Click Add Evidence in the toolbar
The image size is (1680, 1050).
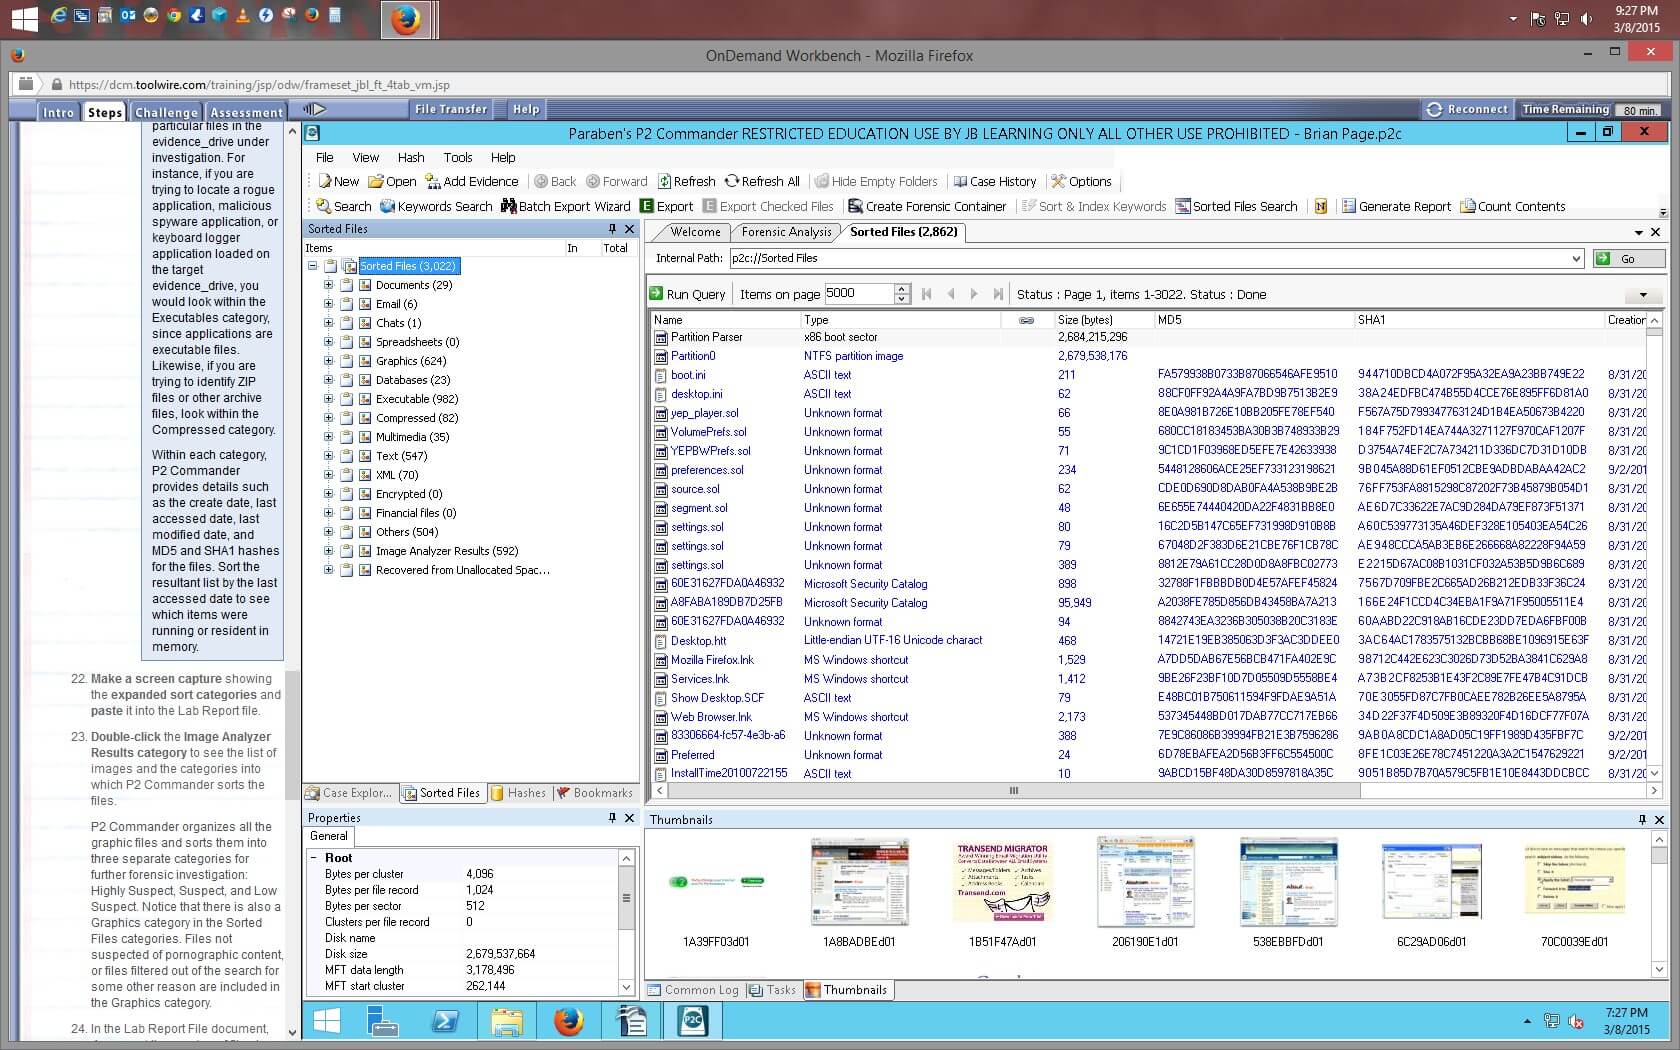click(472, 181)
